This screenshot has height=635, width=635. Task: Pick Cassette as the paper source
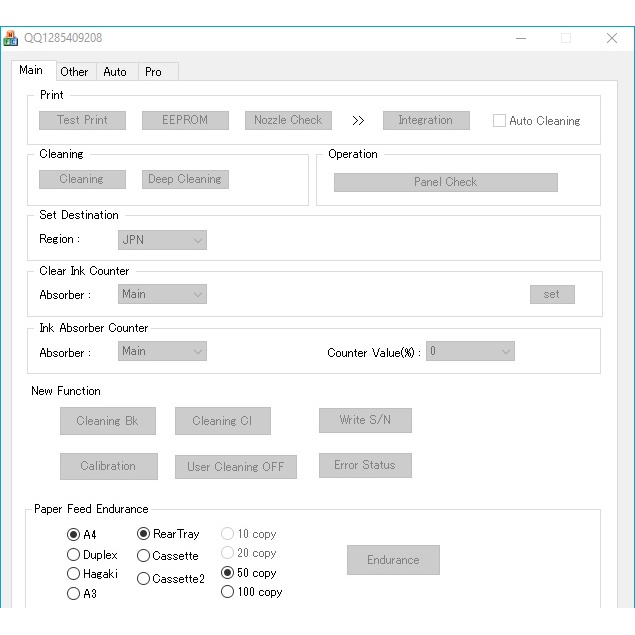[x=143, y=556]
